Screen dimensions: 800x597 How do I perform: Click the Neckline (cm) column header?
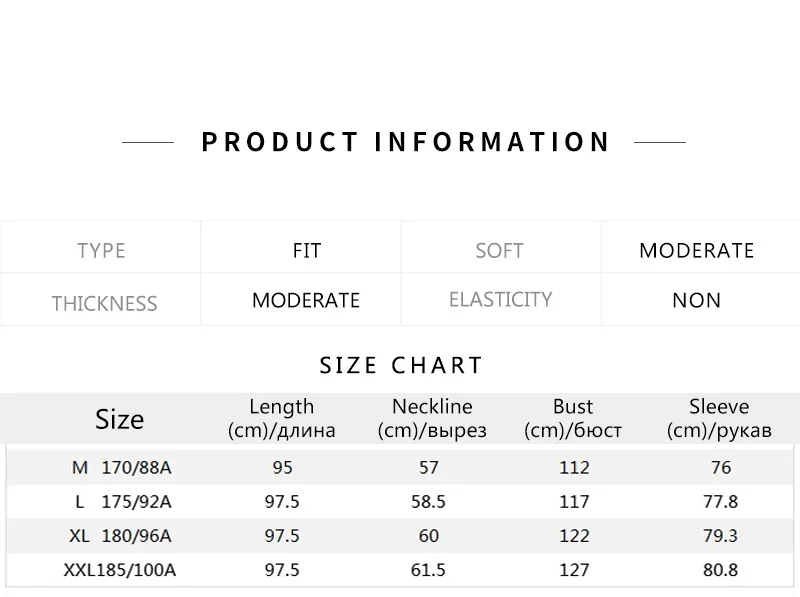pos(432,419)
